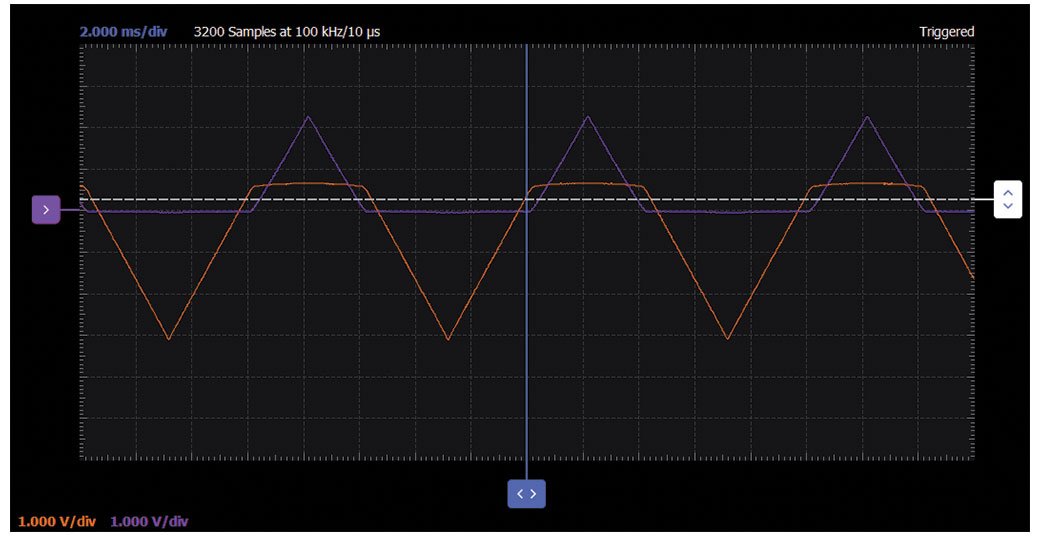
Task: Click the Triggered status indicator
Action: [x=946, y=32]
